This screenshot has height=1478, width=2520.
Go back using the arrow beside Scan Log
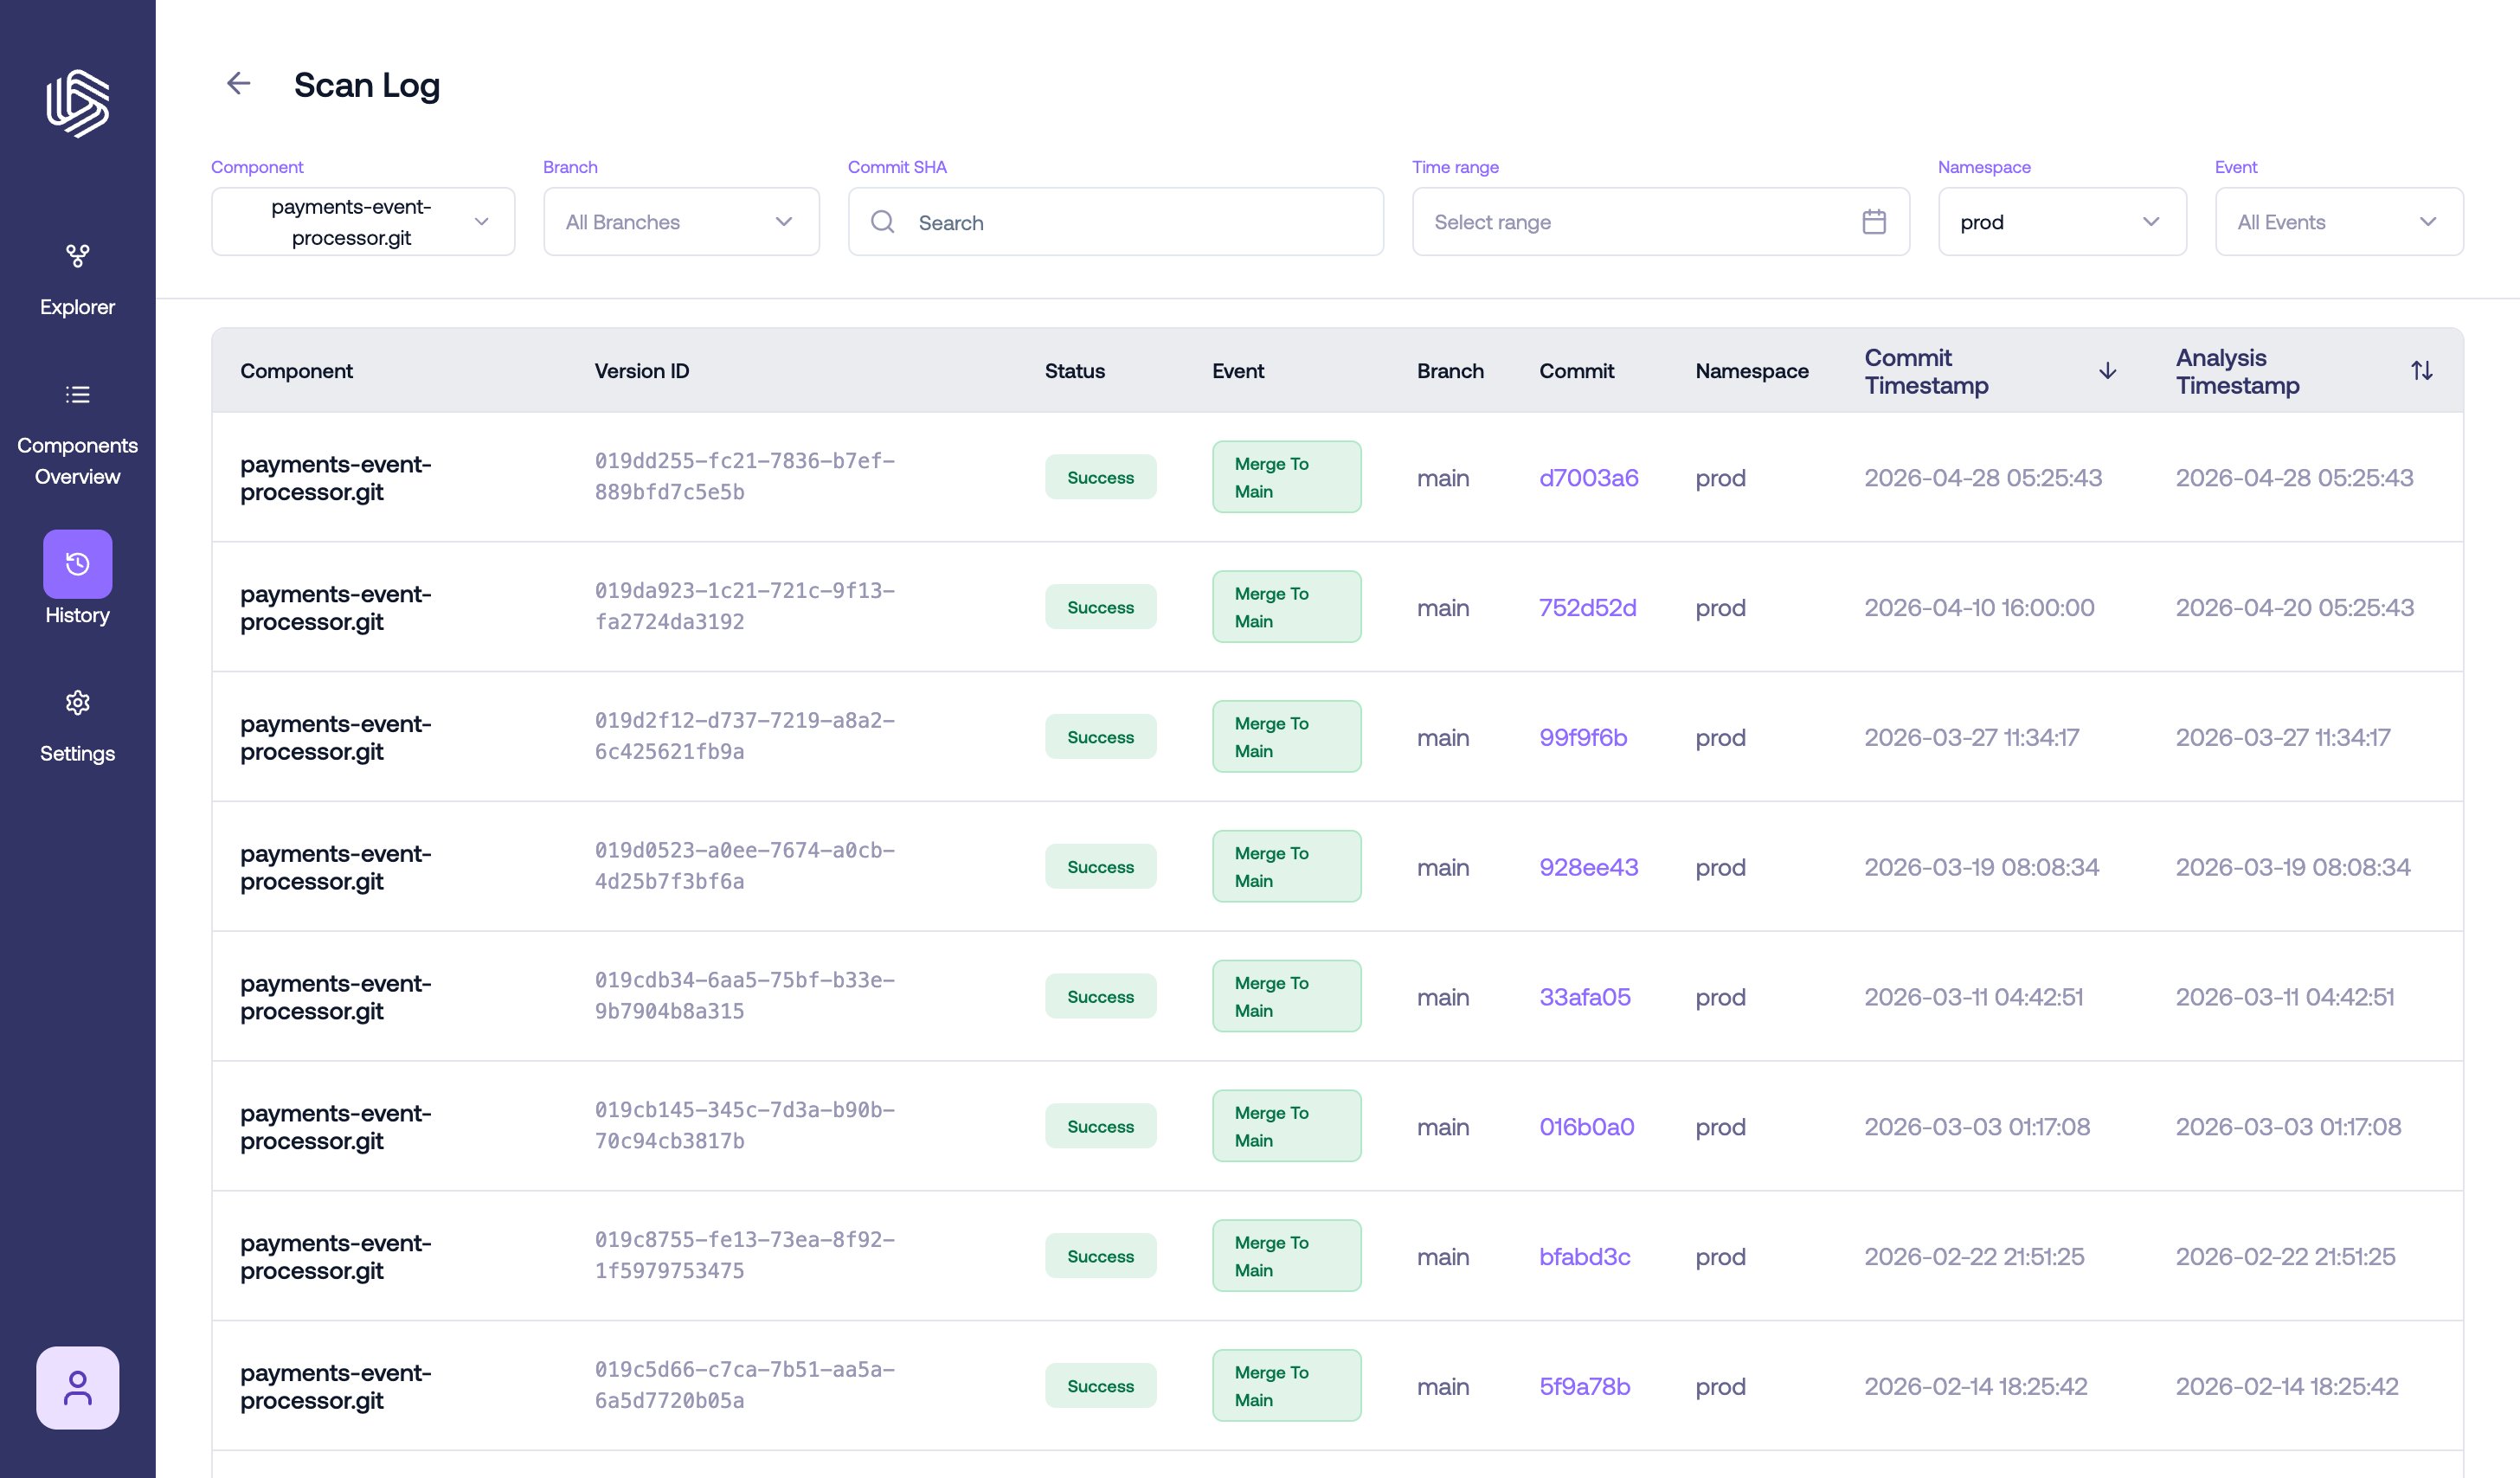(x=238, y=83)
